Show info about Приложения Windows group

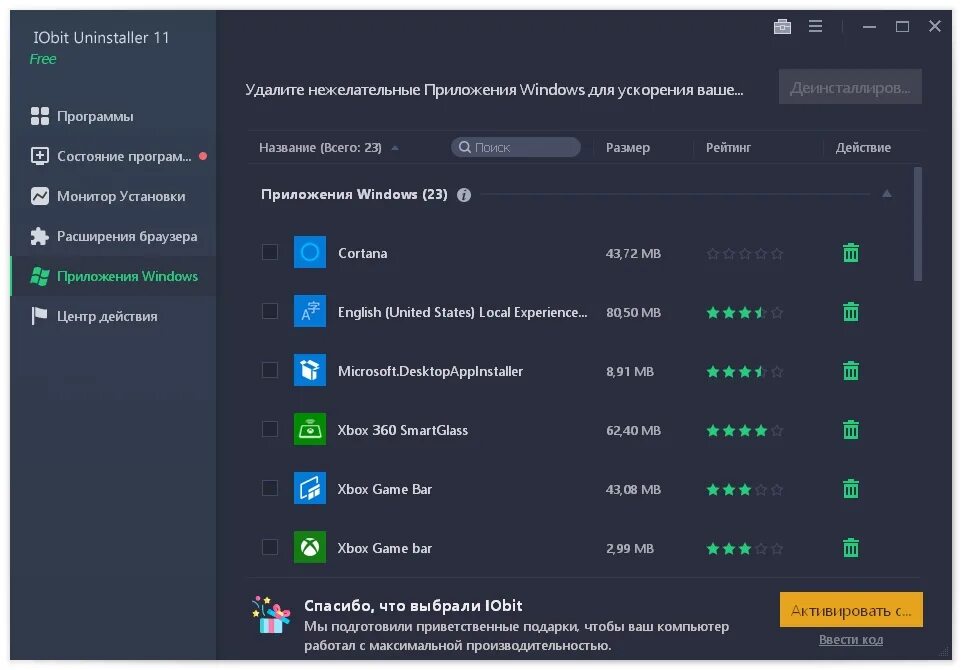464,195
